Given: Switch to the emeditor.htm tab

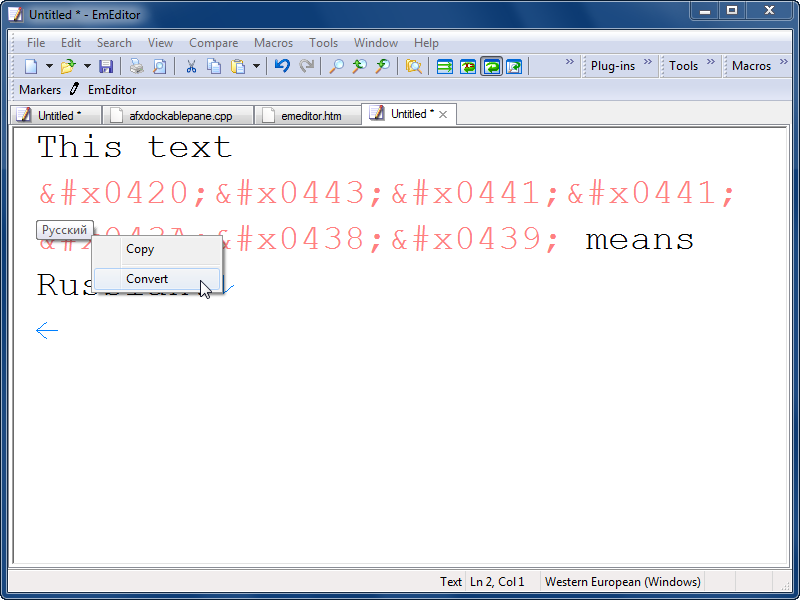Looking at the screenshot, I should pos(308,115).
